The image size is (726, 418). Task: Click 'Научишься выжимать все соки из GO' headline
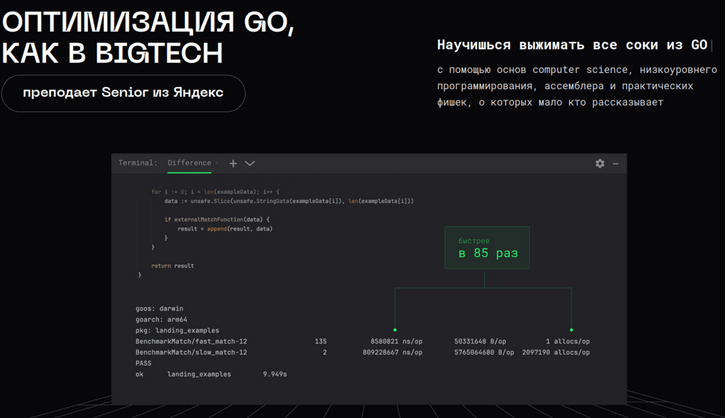(x=572, y=45)
